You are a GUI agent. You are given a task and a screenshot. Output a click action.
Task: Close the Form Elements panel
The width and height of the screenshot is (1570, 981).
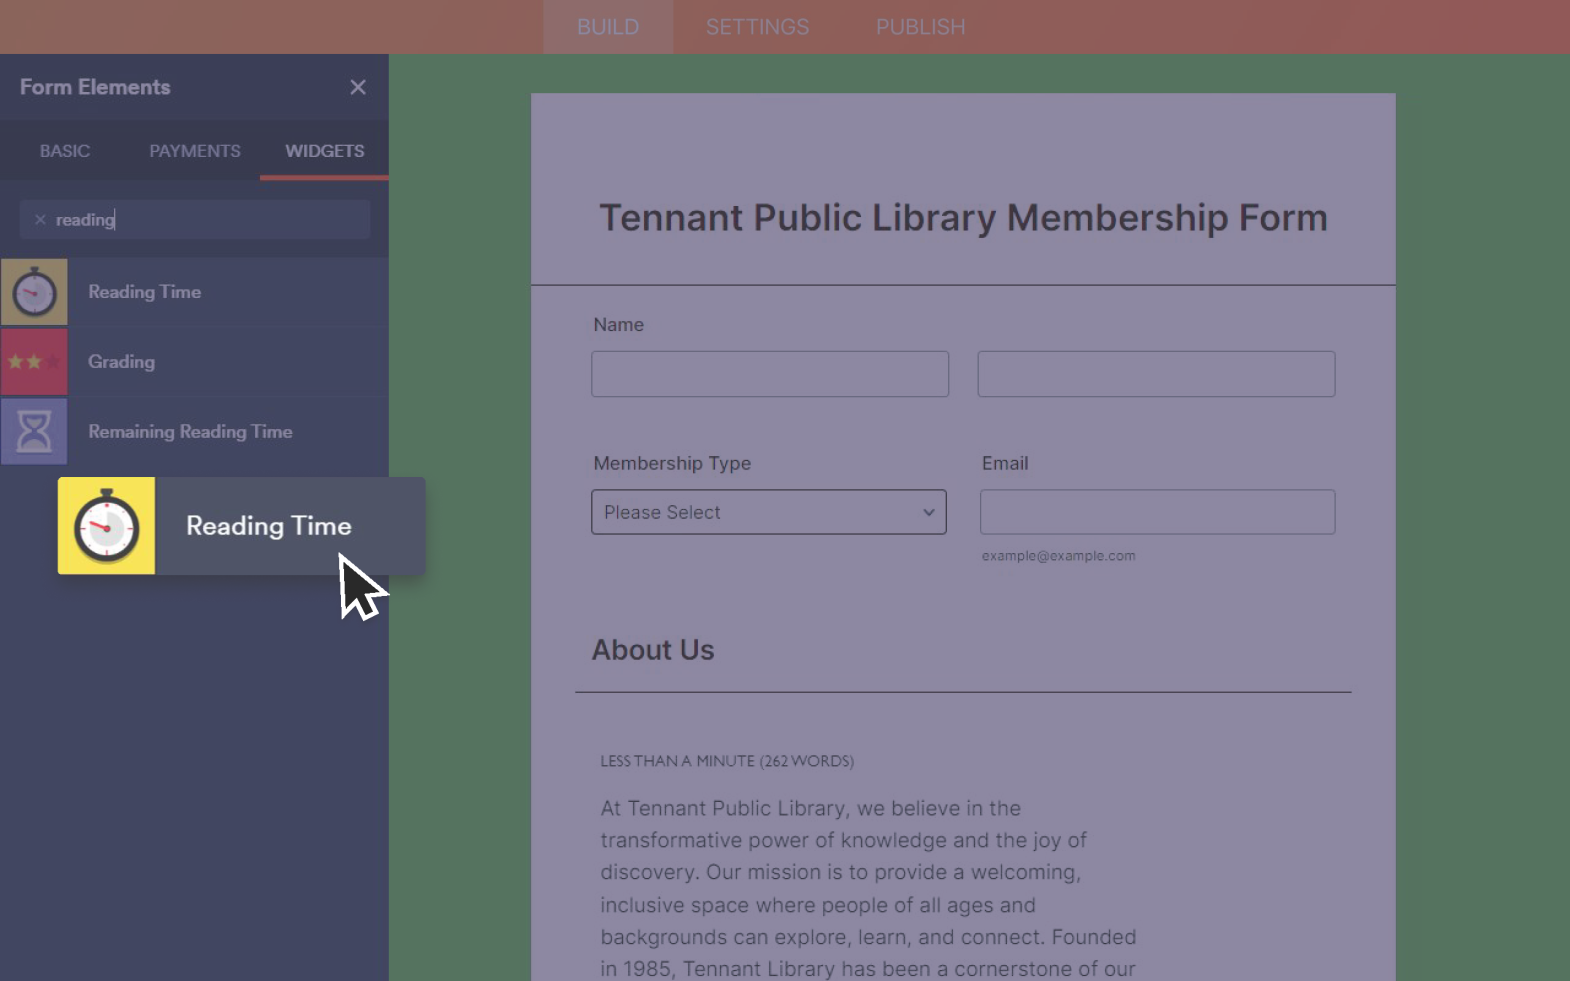[x=358, y=88]
